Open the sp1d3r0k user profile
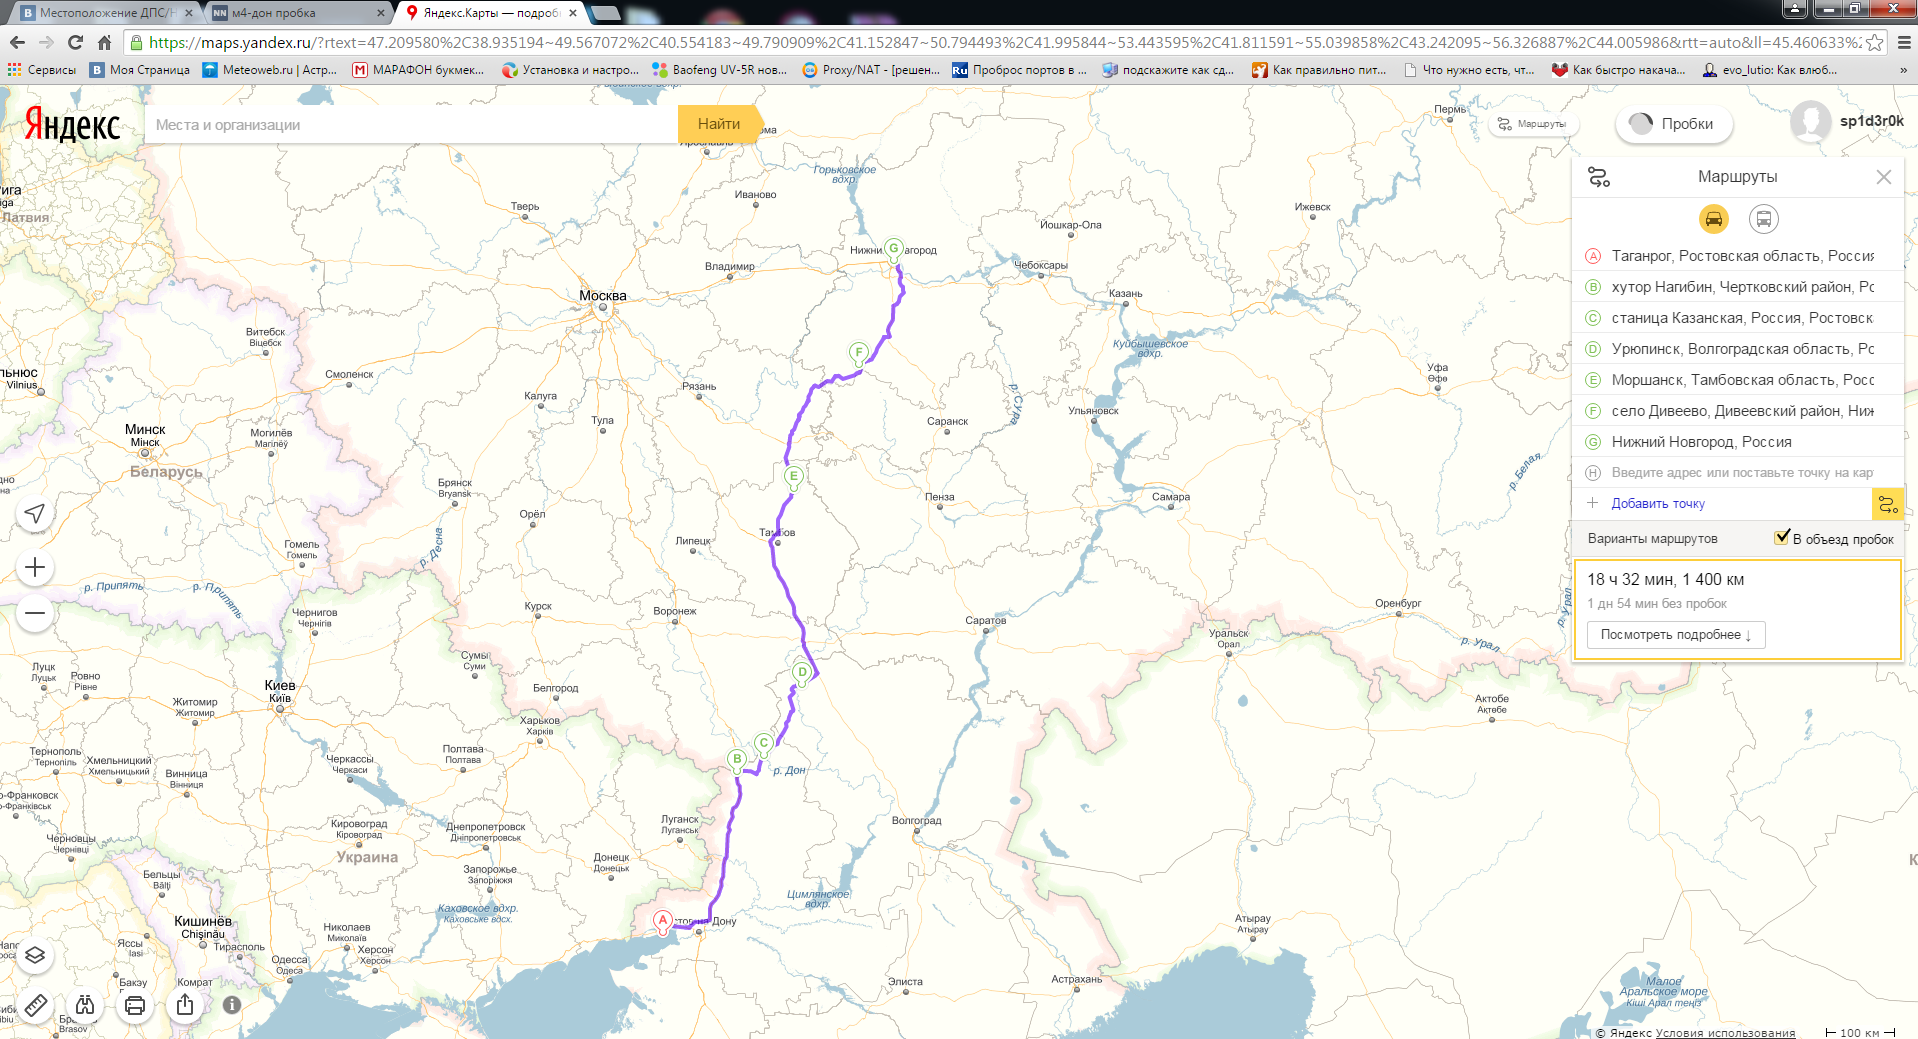 pyautogui.click(x=1847, y=121)
